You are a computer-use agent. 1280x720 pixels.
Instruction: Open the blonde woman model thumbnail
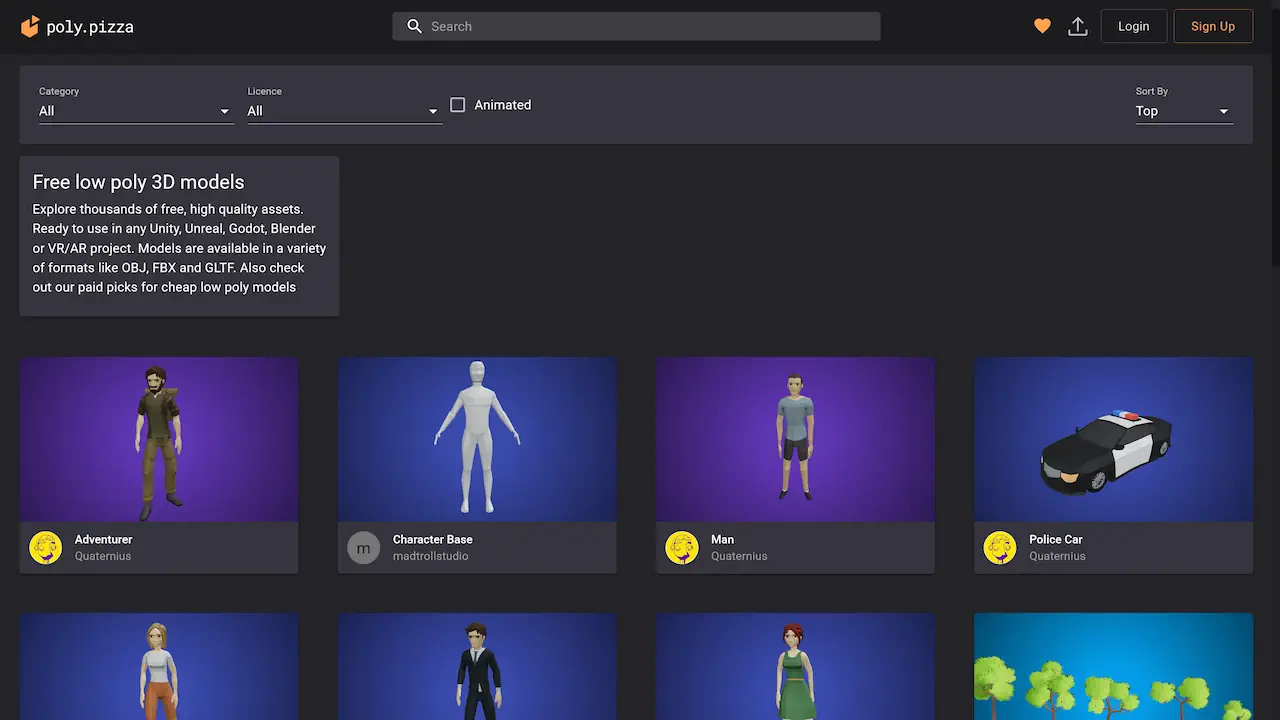[x=159, y=667]
